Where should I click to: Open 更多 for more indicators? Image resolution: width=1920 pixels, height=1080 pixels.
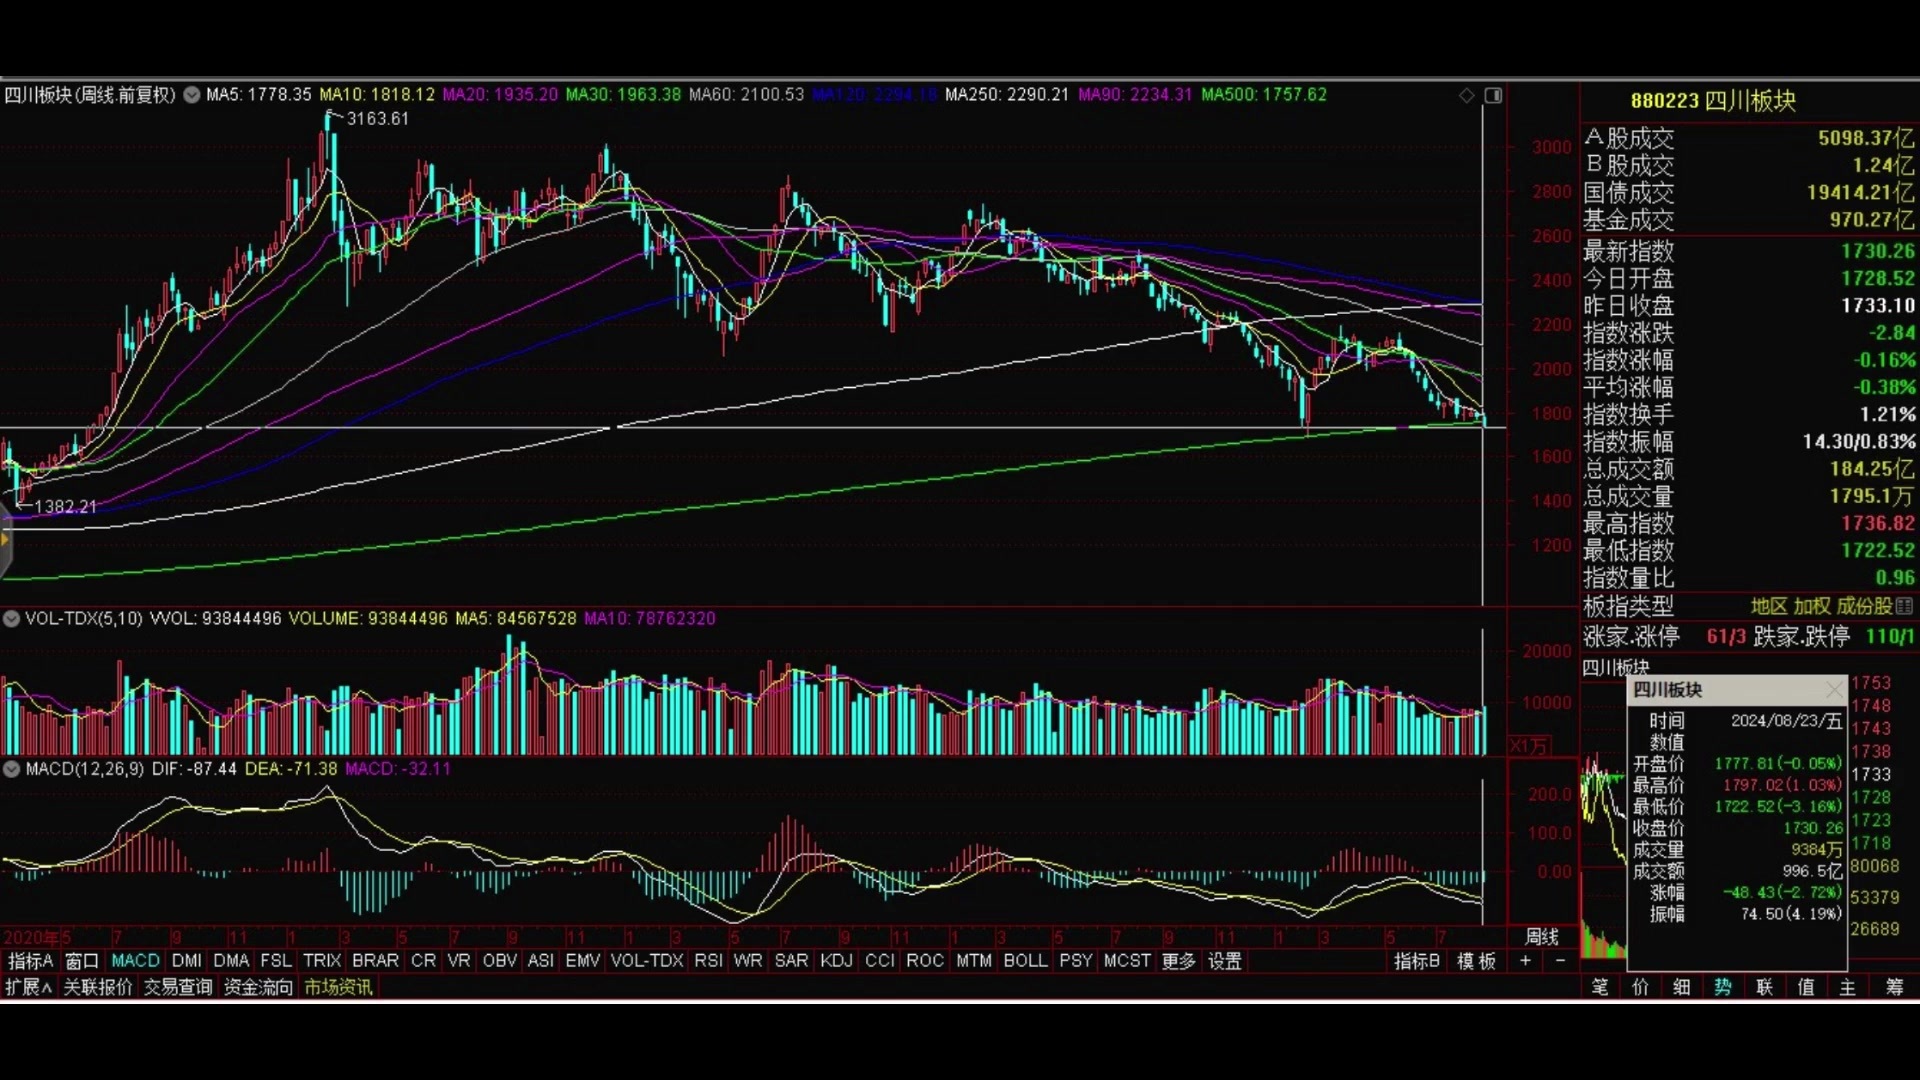tap(1179, 961)
